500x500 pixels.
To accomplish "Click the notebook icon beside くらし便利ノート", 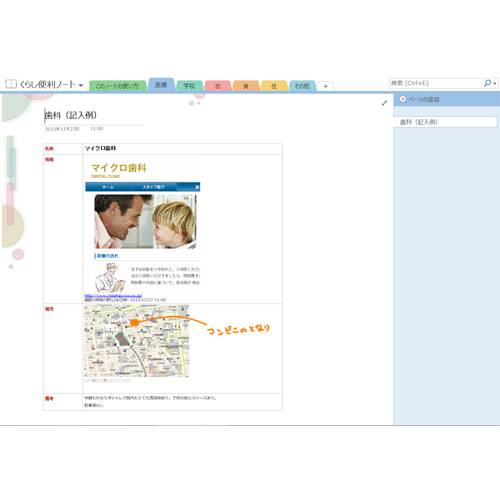I will (x=11, y=84).
